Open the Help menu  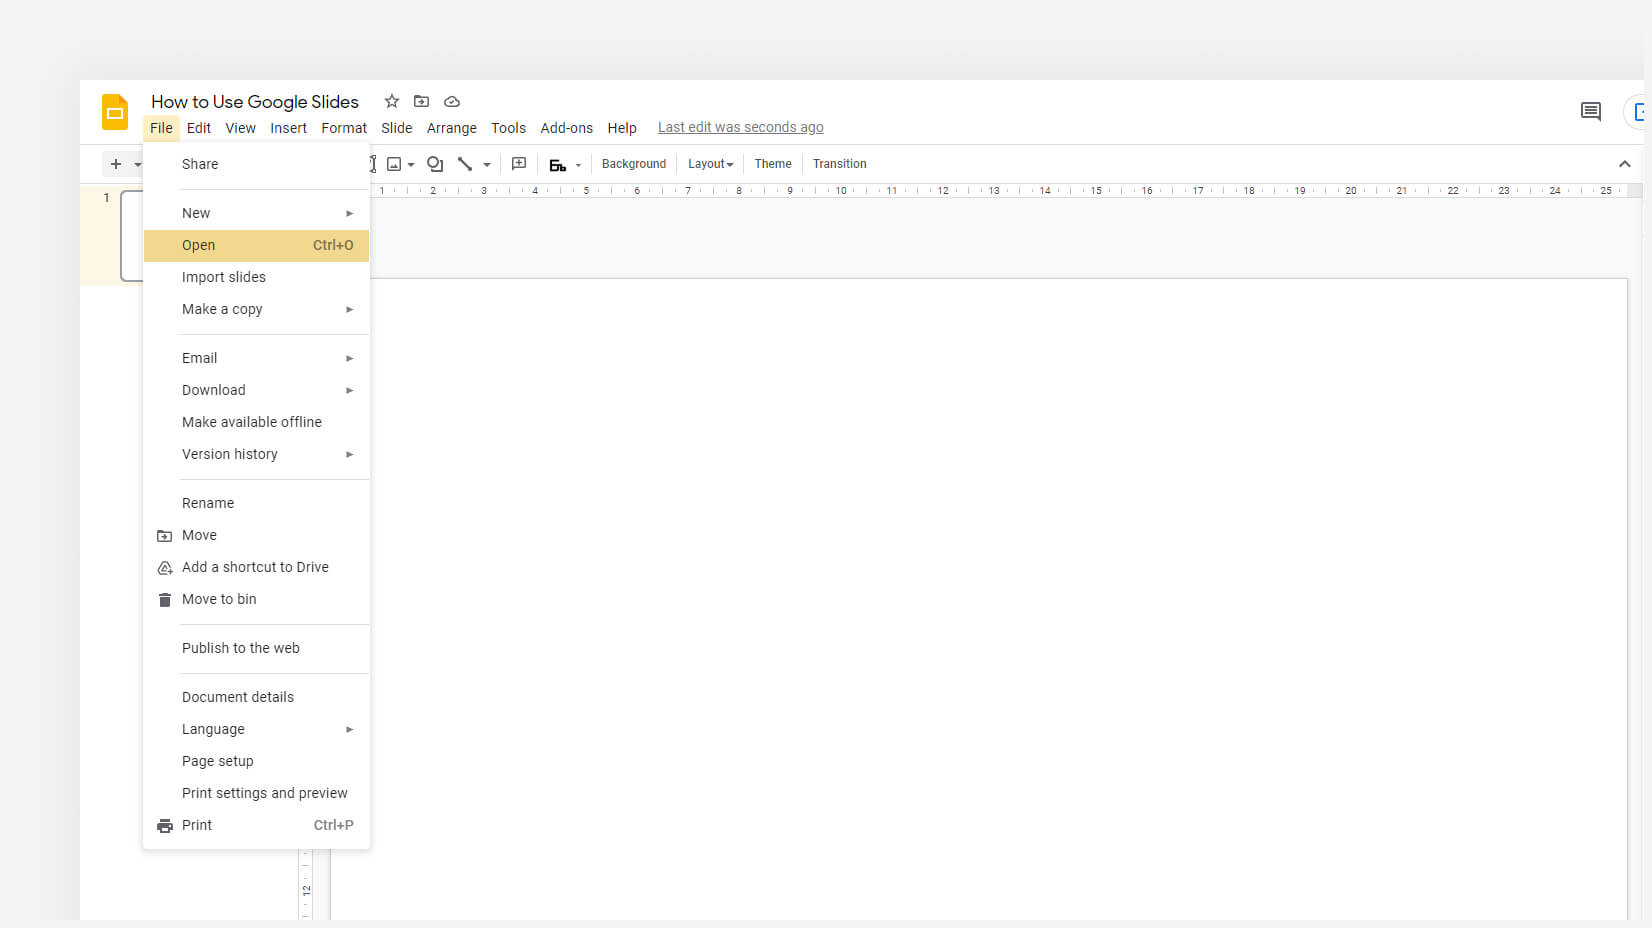coord(622,128)
